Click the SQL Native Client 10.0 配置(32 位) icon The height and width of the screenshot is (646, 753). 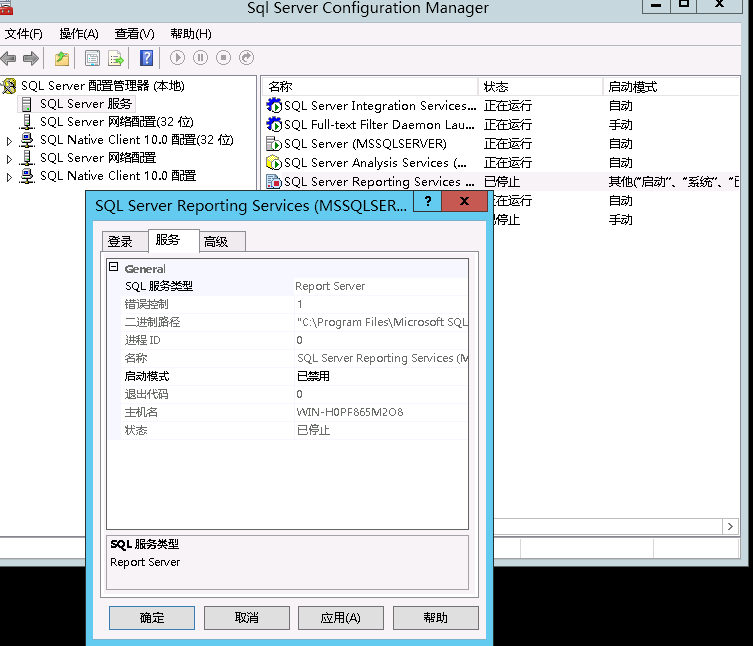coord(27,140)
